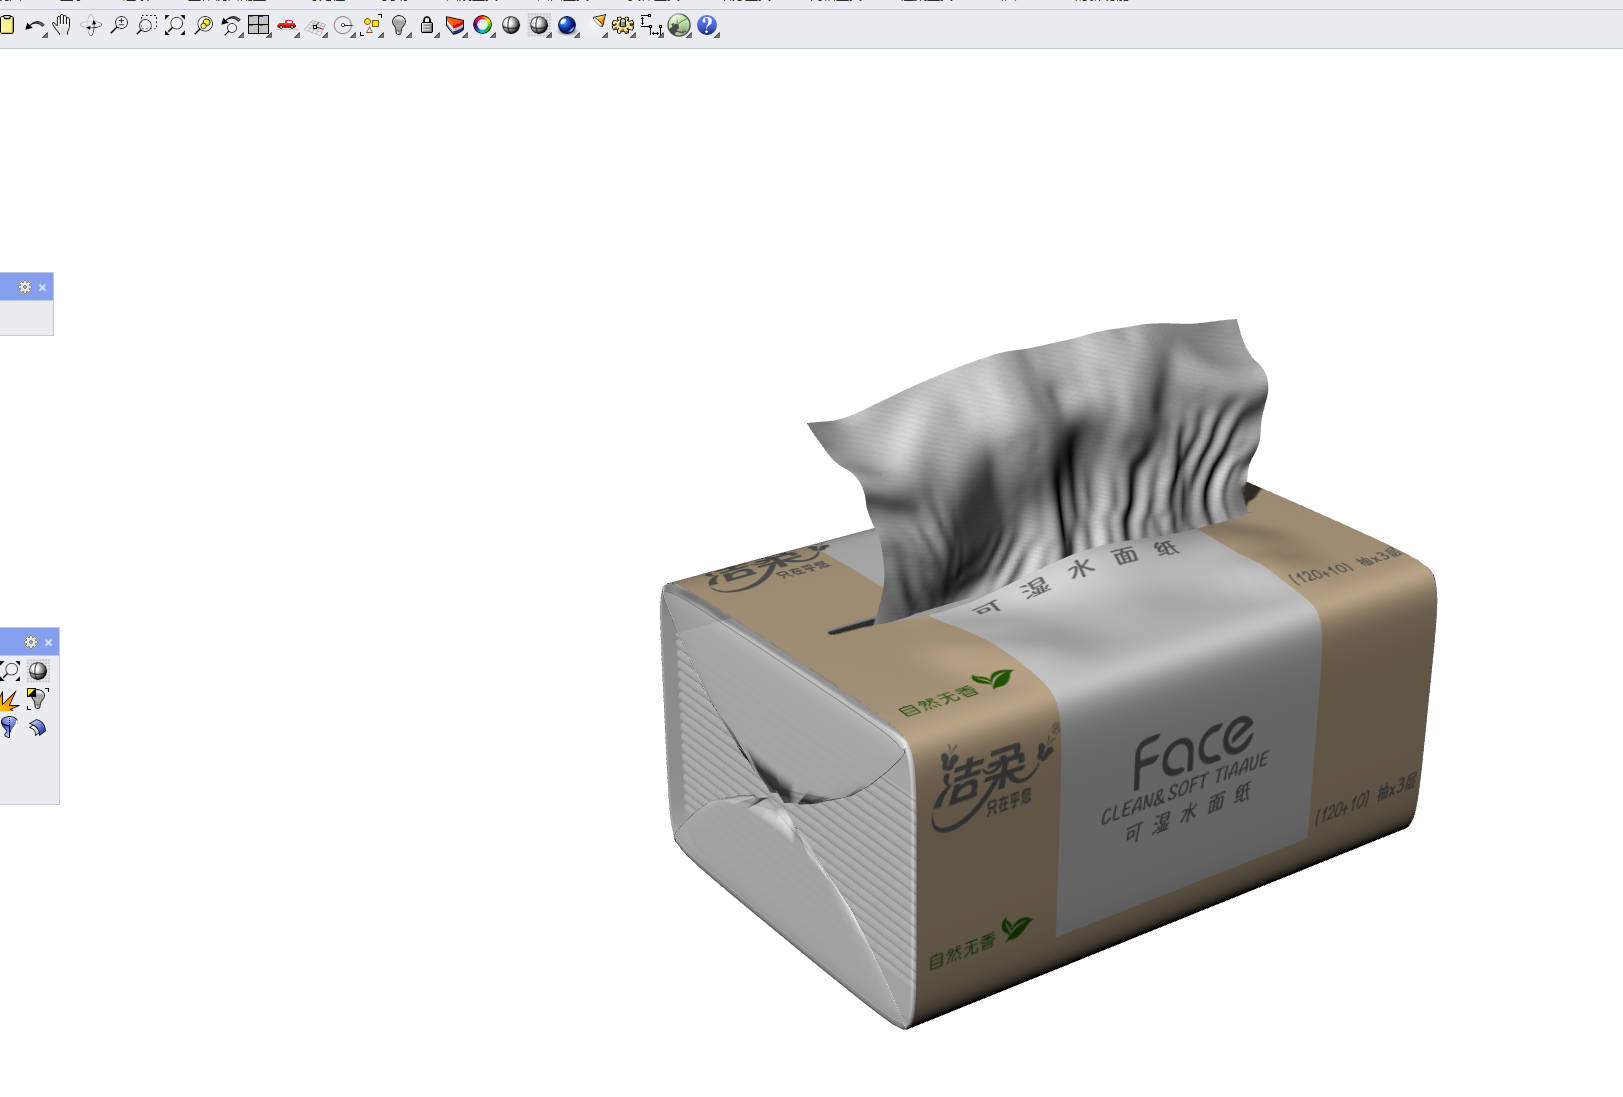Click the blue Render sphere
1623x1097 pixels.
[567, 25]
